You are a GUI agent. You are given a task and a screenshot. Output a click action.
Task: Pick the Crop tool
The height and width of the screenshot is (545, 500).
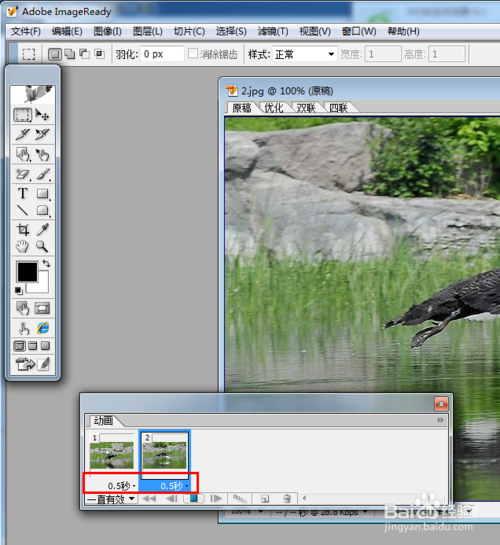coord(23,229)
